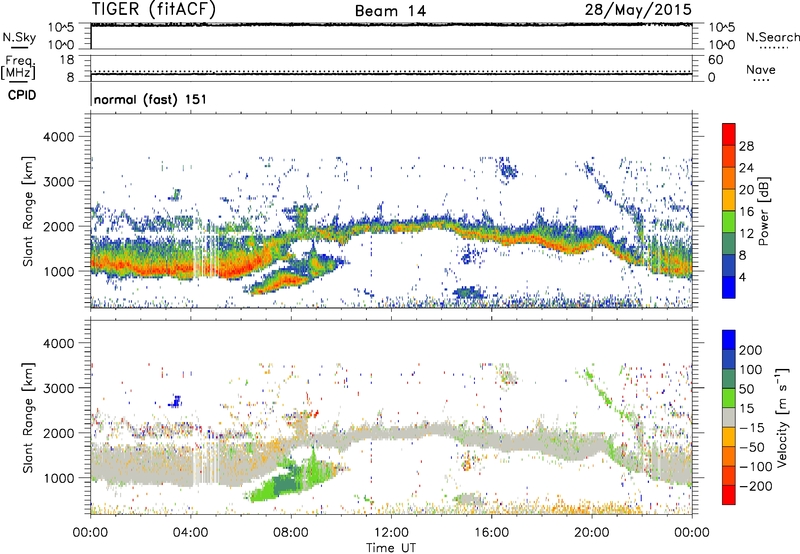Click the Slant Range label of power panel
Viewport: 800px width, 554px height.
29,211
